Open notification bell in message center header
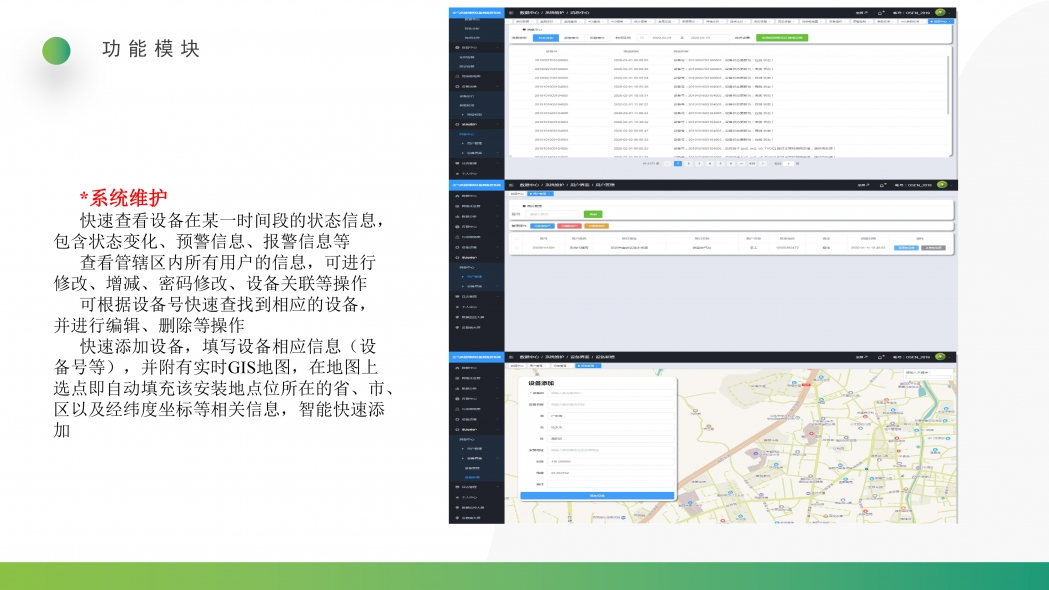The height and width of the screenshot is (590, 1049). point(881,13)
